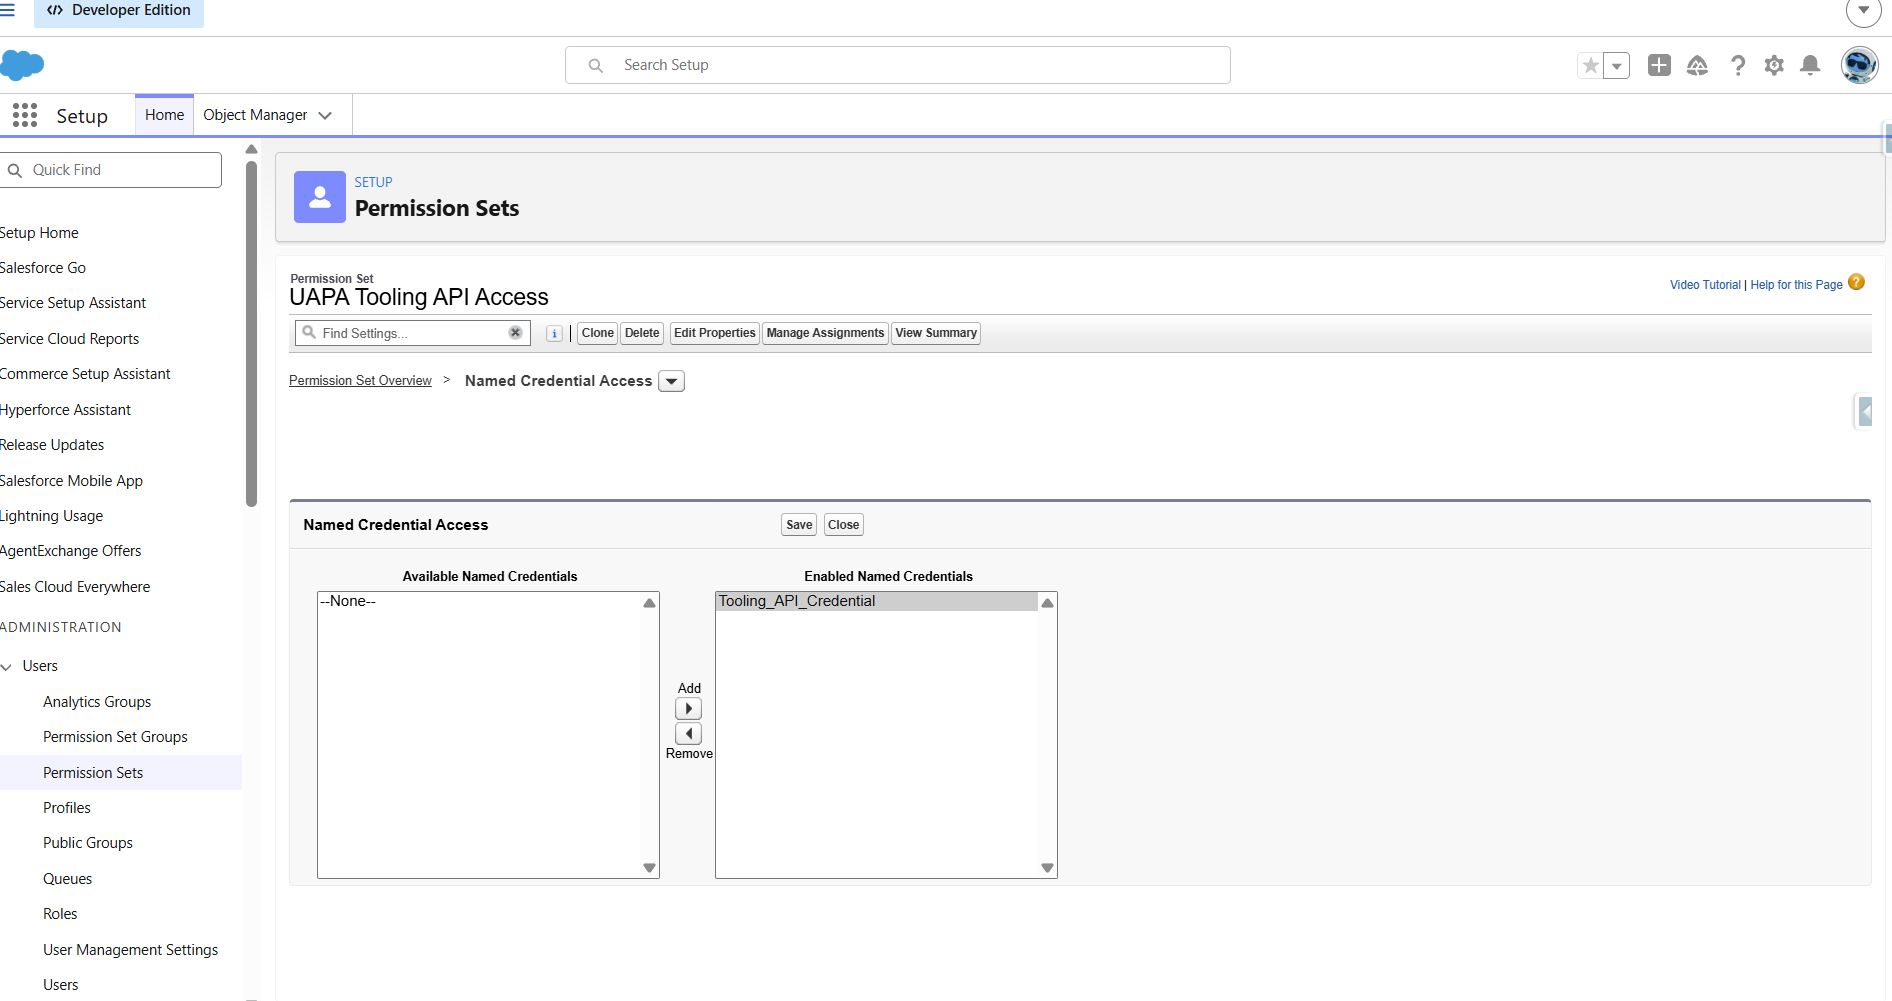Select --None-- in available credentials list
The image size is (1892, 1001).
pyautogui.click(x=479, y=601)
